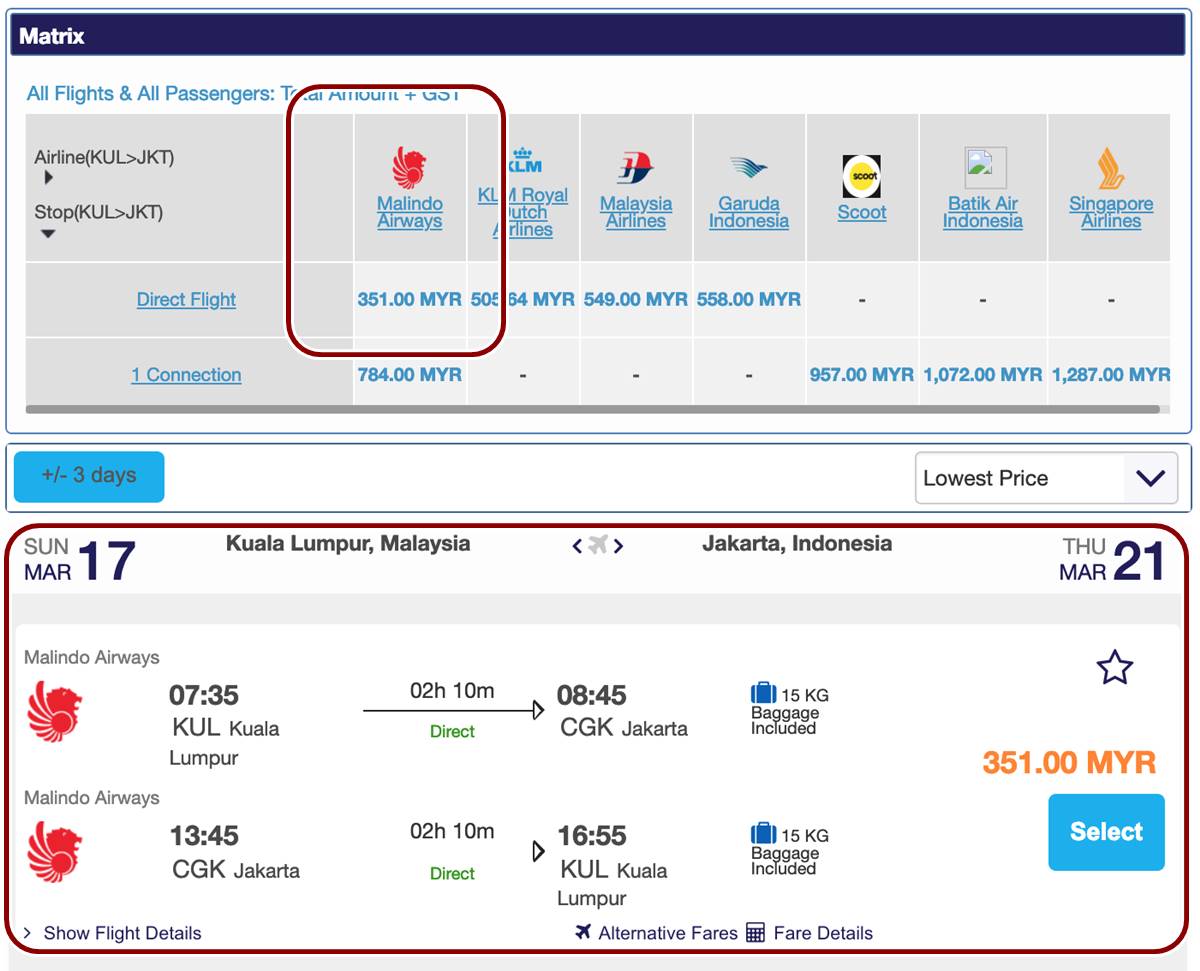Viewport: 1200px width, 971px height.
Task: Open Alternative Fares
Action: tap(667, 933)
